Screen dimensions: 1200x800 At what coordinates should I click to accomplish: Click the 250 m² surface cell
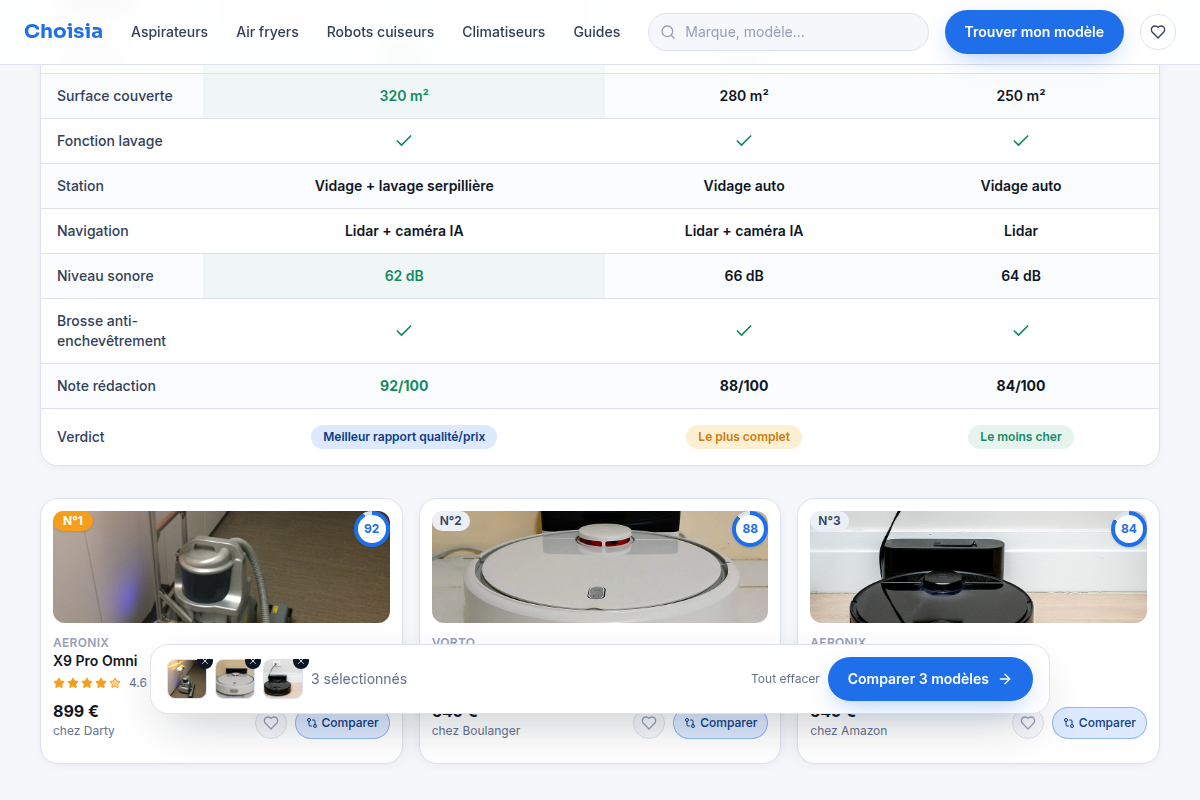click(x=1020, y=96)
